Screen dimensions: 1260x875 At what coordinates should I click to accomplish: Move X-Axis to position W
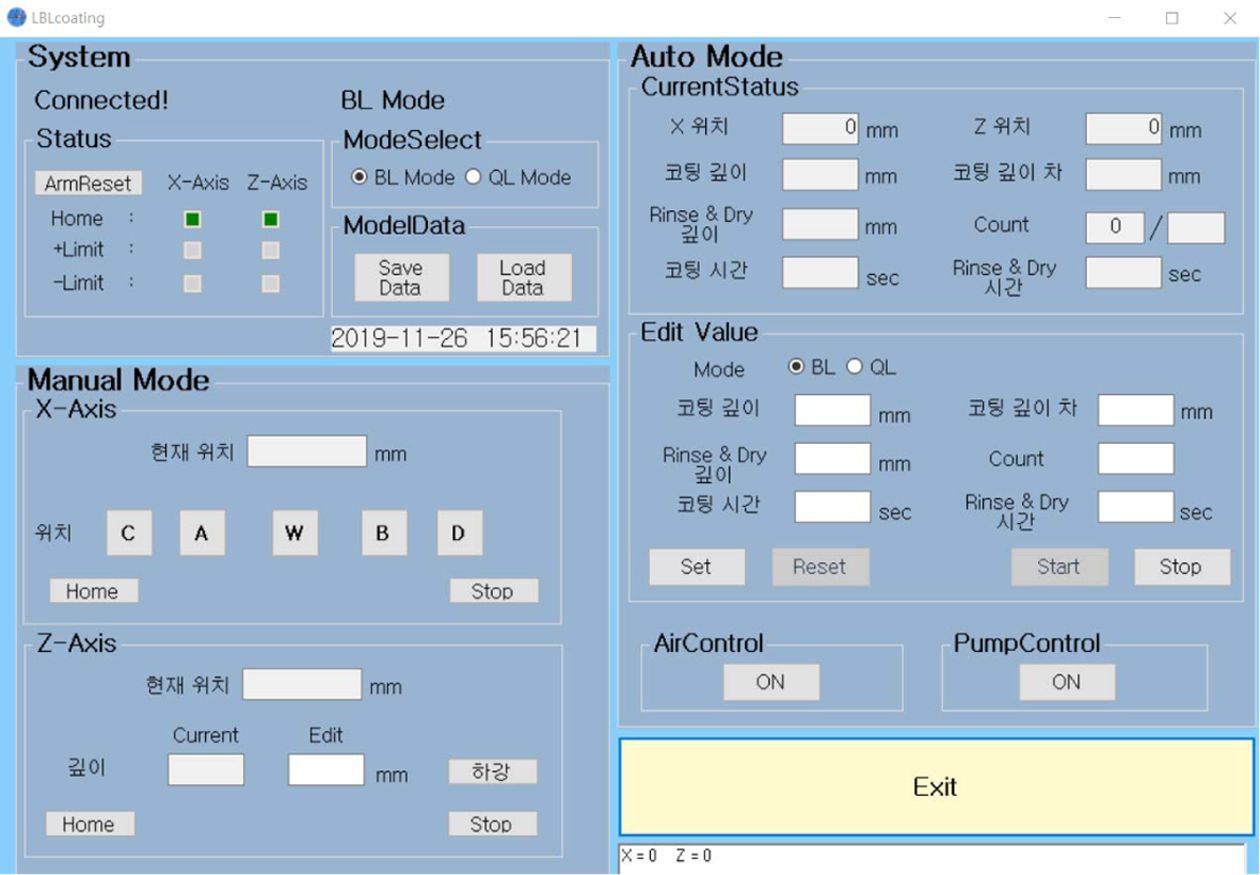pos(294,533)
